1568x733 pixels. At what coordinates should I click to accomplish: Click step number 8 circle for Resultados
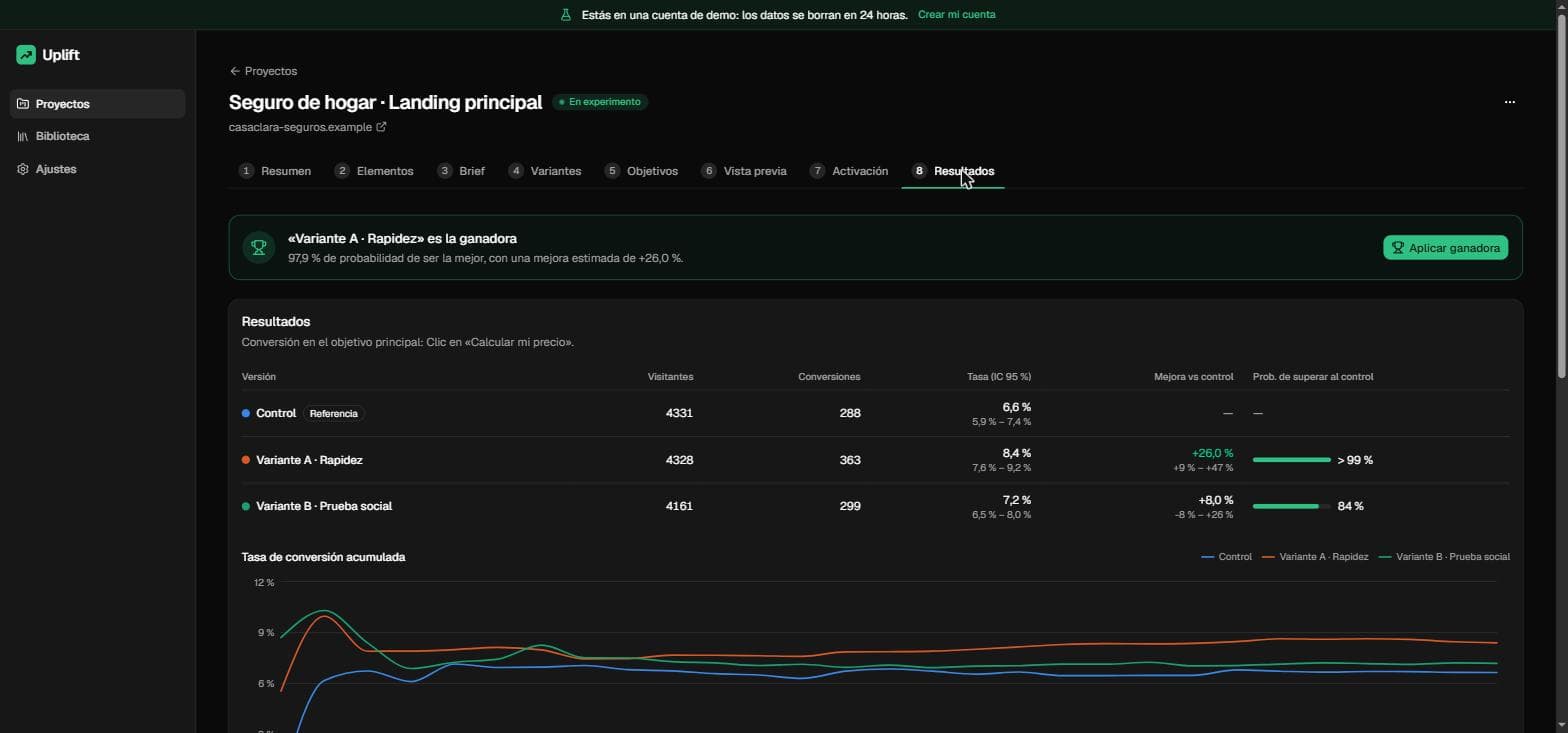pos(919,171)
